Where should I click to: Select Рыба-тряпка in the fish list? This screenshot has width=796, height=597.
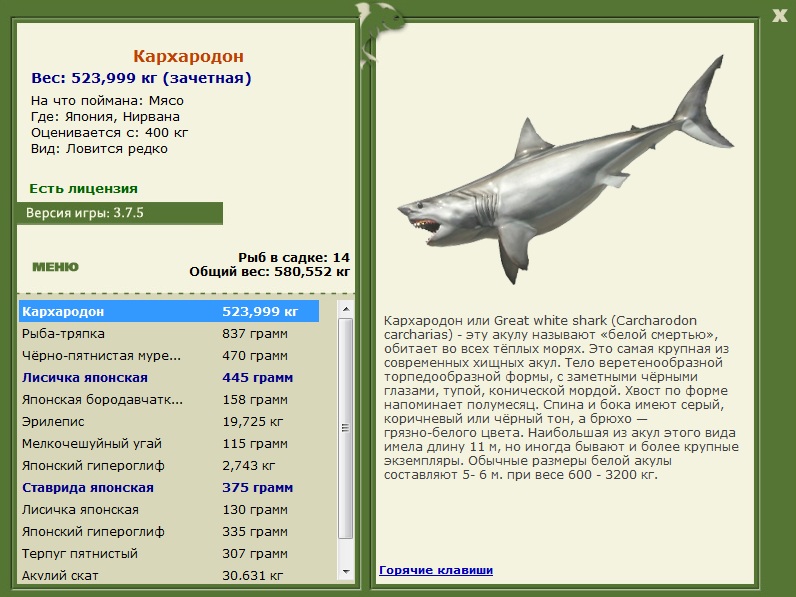(169, 334)
